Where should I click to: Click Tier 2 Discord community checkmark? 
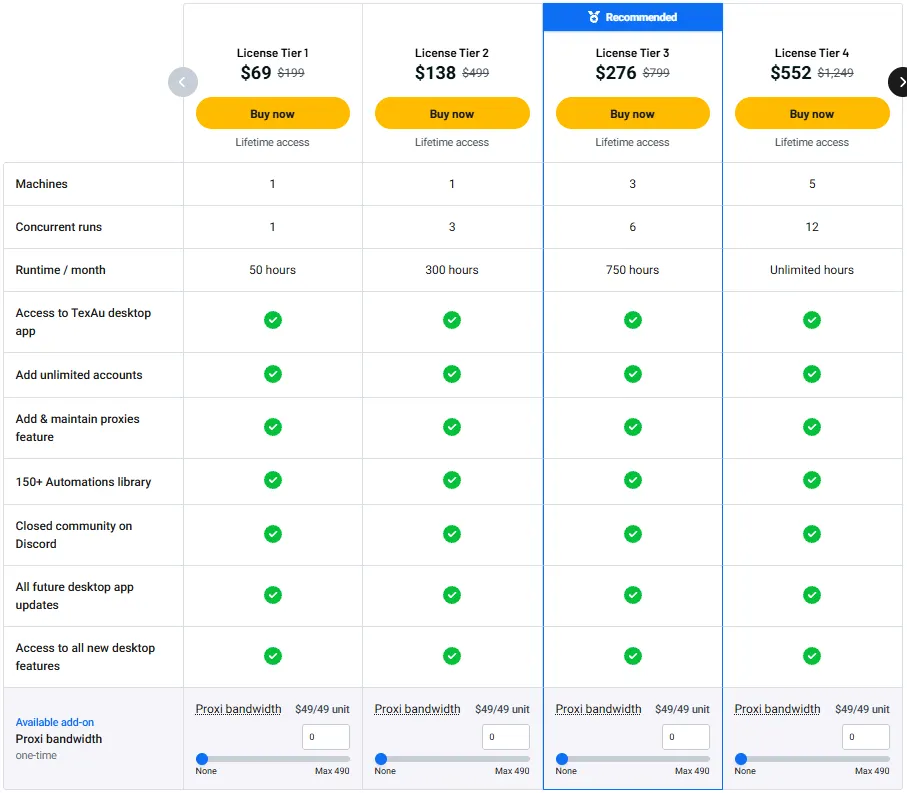coord(452,534)
